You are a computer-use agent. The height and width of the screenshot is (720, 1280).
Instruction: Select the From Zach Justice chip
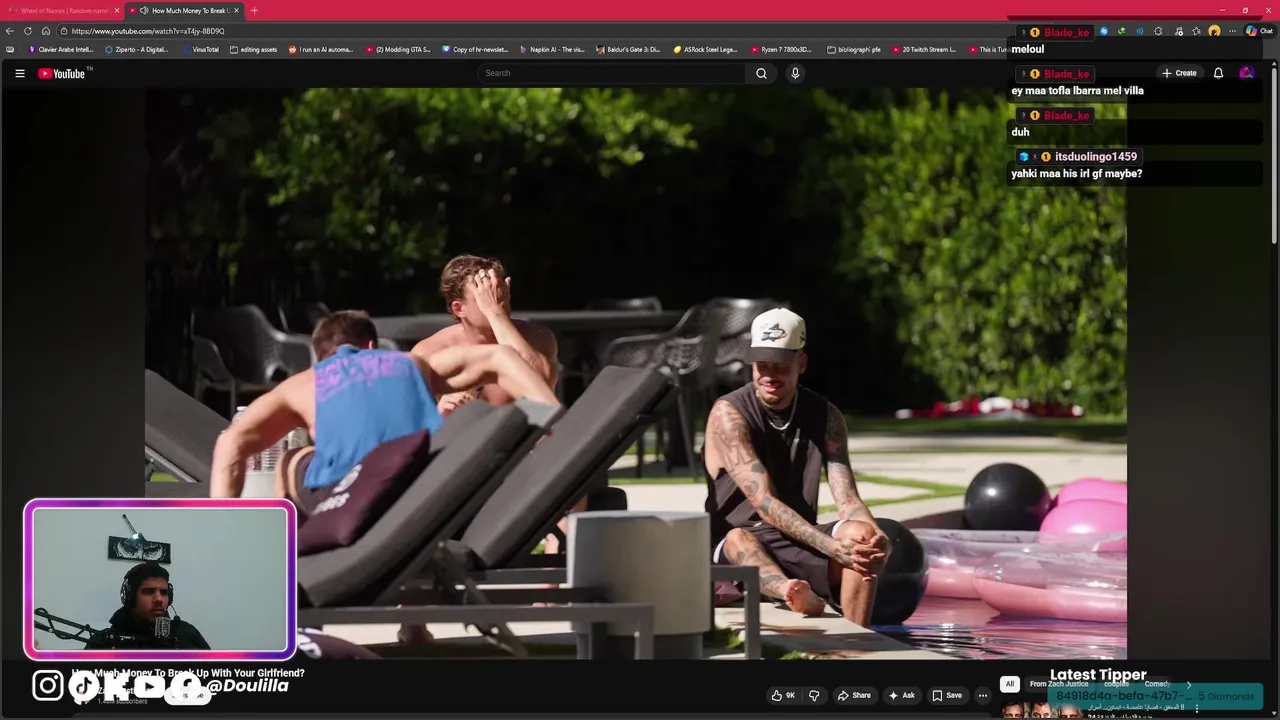point(1059,684)
